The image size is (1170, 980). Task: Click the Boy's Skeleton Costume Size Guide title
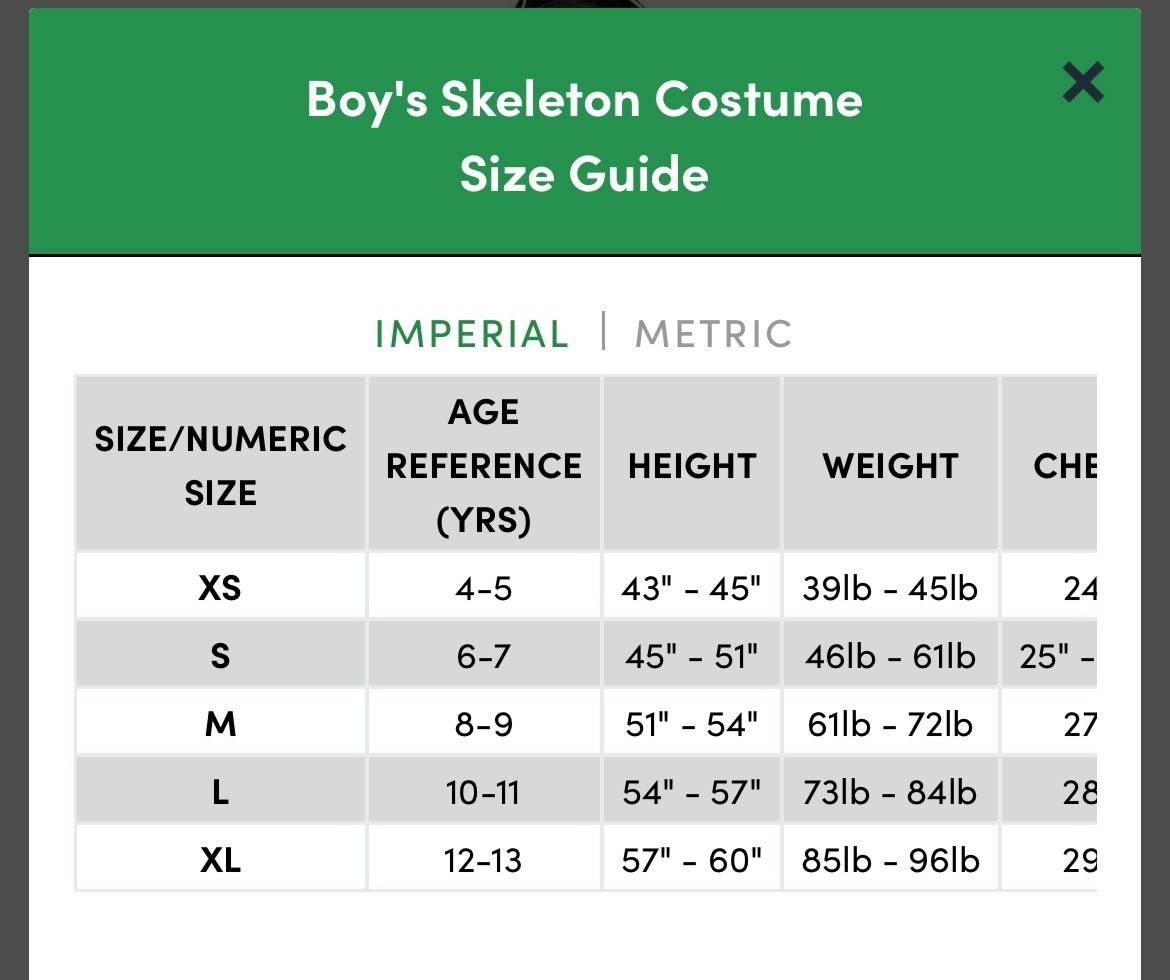[x=584, y=136]
